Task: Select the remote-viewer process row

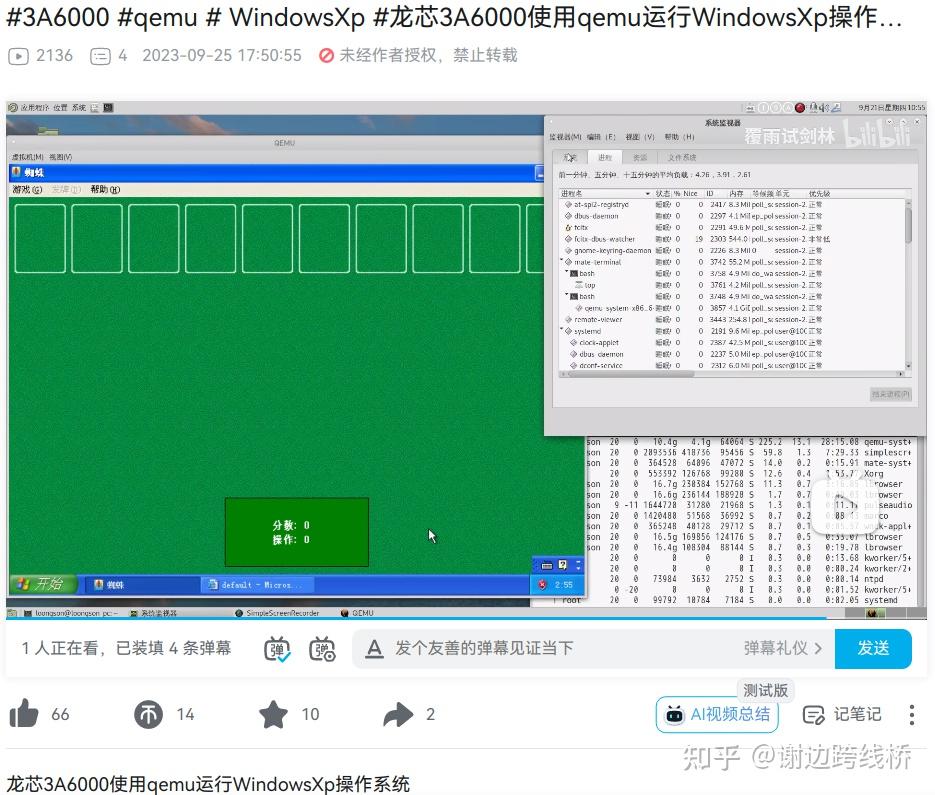Action: coord(733,320)
